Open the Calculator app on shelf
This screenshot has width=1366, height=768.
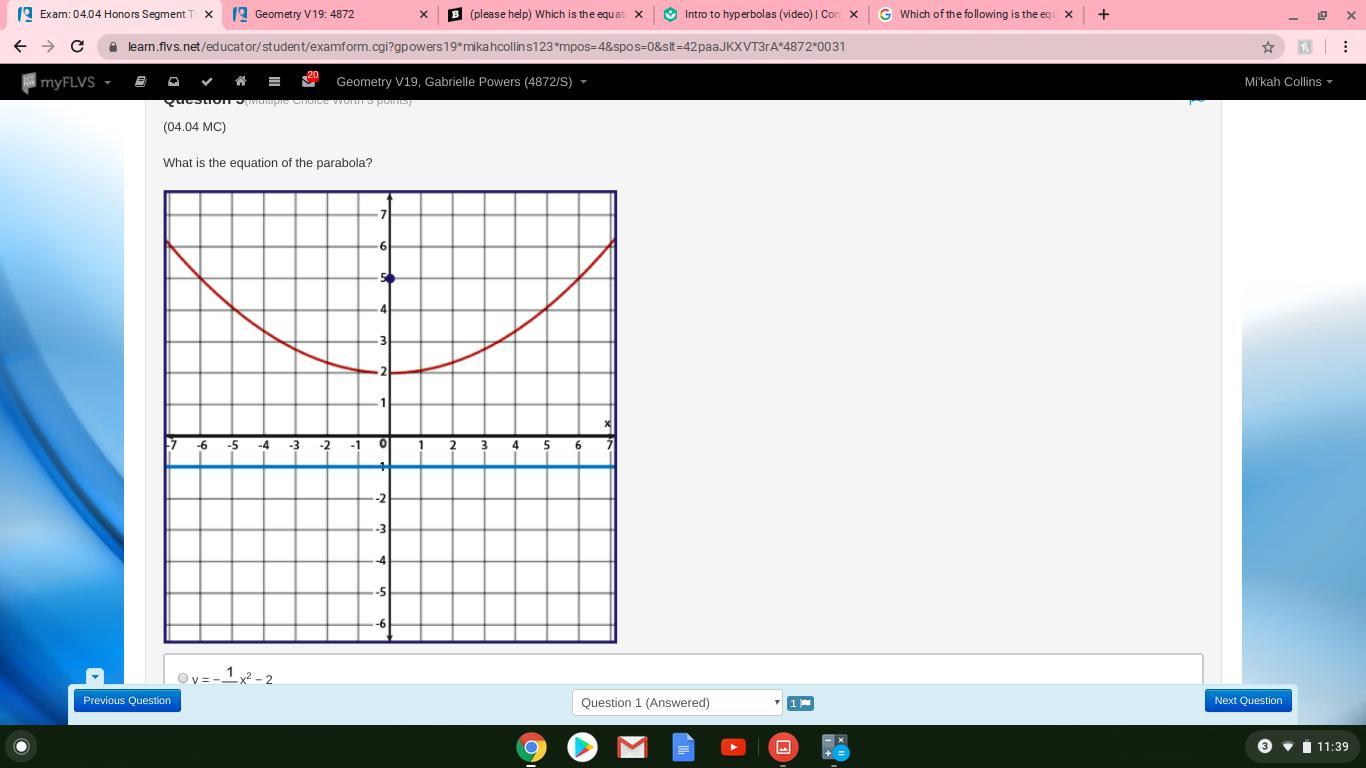click(x=834, y=747)
